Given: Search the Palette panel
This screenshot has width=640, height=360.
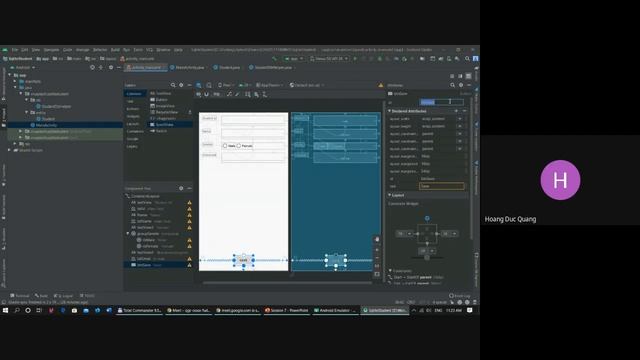Looking at the screenshot, I should coord(173,85).
